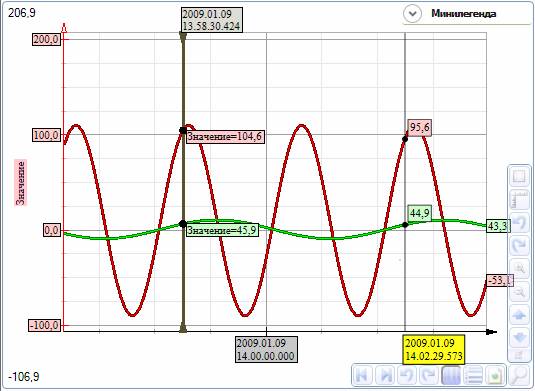
Task: Jump to start with bottom toolbar's first arrow
Action: [362, 376]
